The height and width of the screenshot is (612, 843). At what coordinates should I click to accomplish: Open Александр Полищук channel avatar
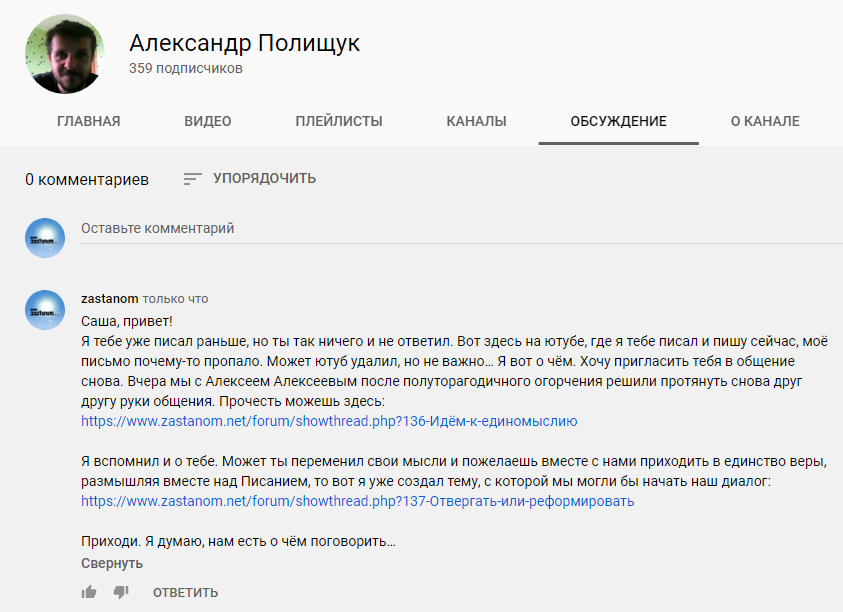(65, 54)
